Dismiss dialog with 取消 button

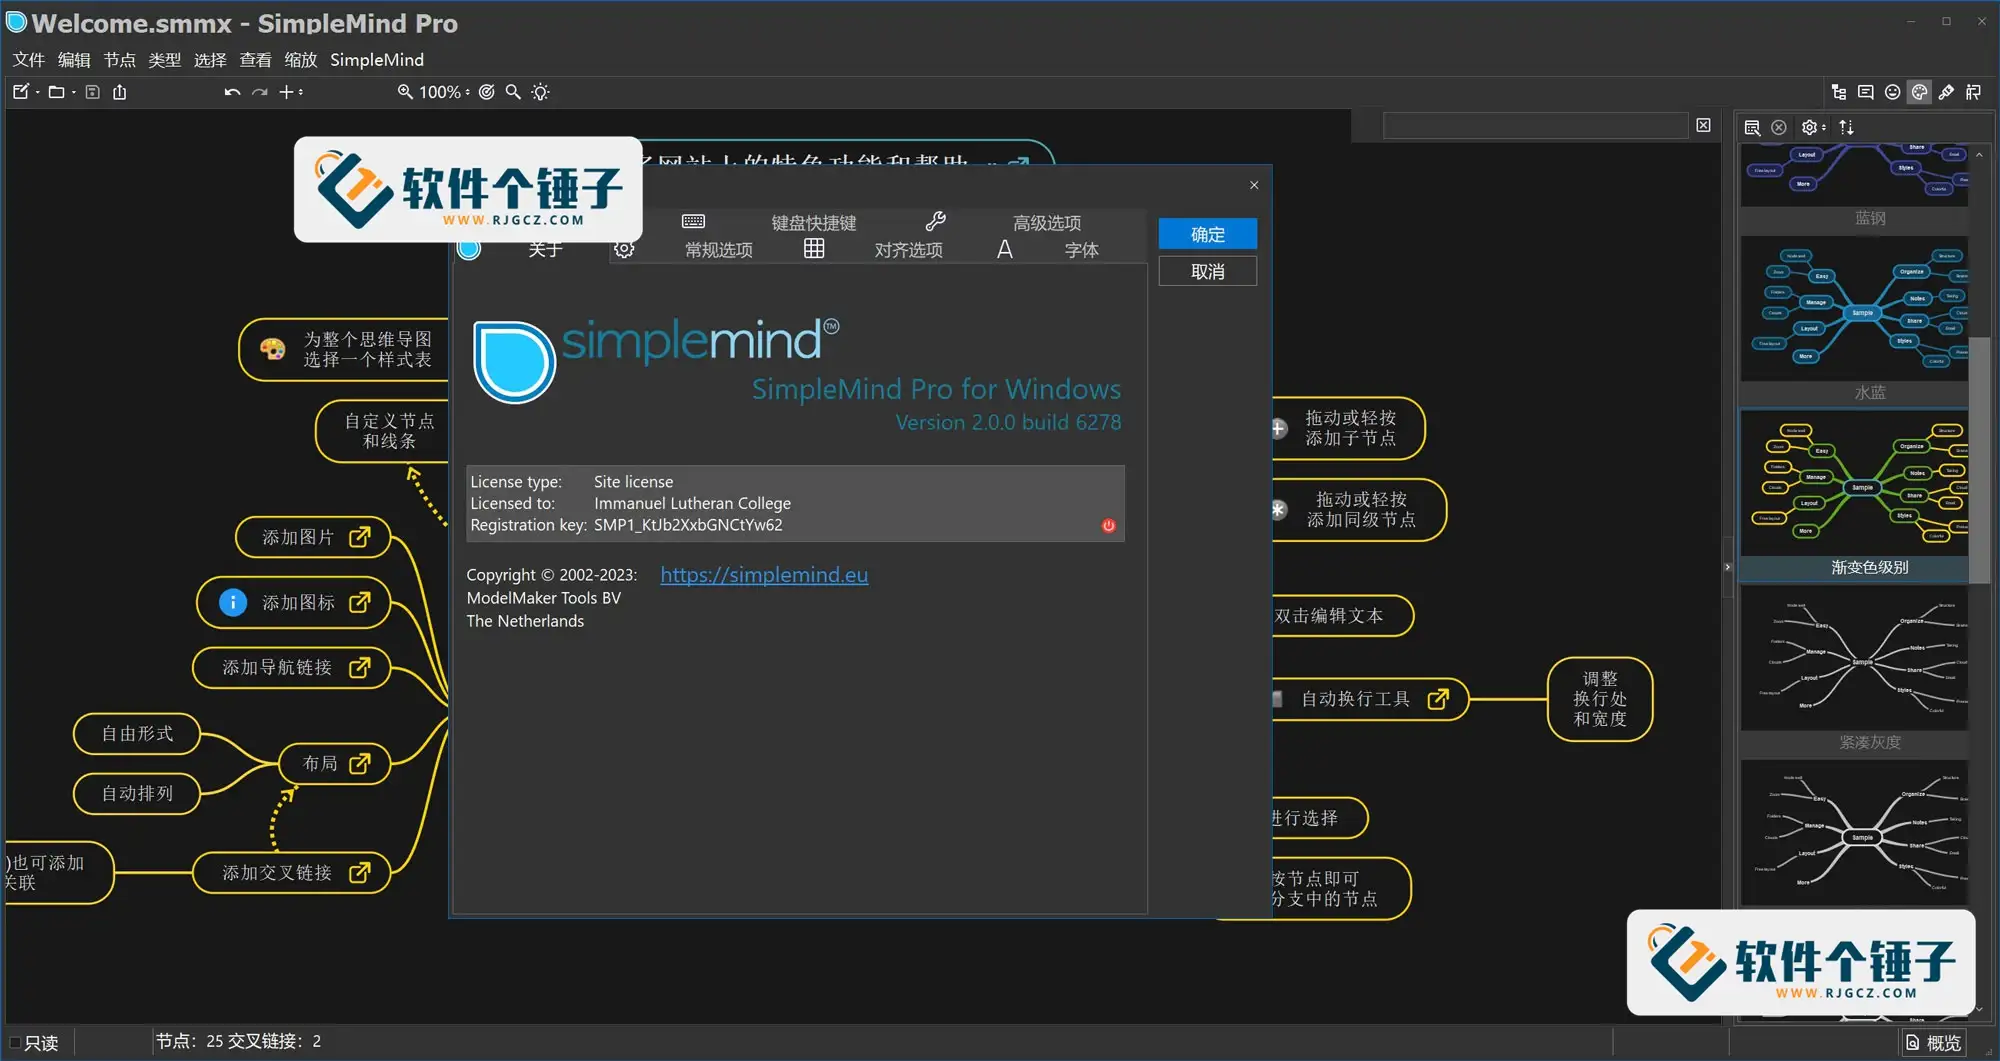click(x=1207, y=271)
